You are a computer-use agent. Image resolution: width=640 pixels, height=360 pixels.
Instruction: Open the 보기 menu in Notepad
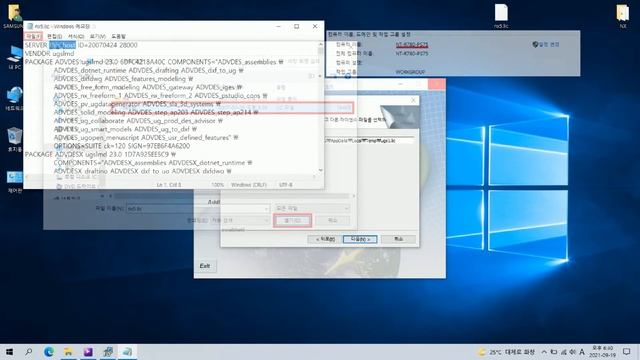click(x=98, y=36)
